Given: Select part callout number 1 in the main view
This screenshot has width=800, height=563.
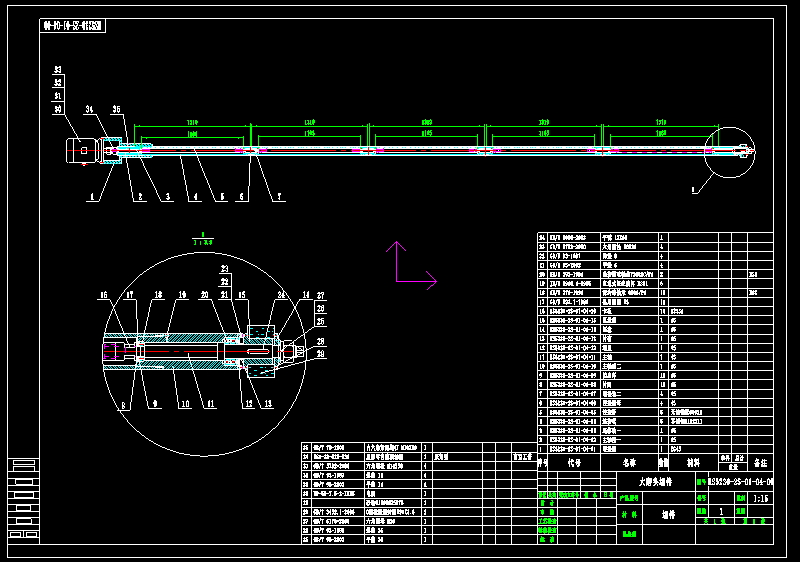Looking at the screenshot, I should 92,197.
